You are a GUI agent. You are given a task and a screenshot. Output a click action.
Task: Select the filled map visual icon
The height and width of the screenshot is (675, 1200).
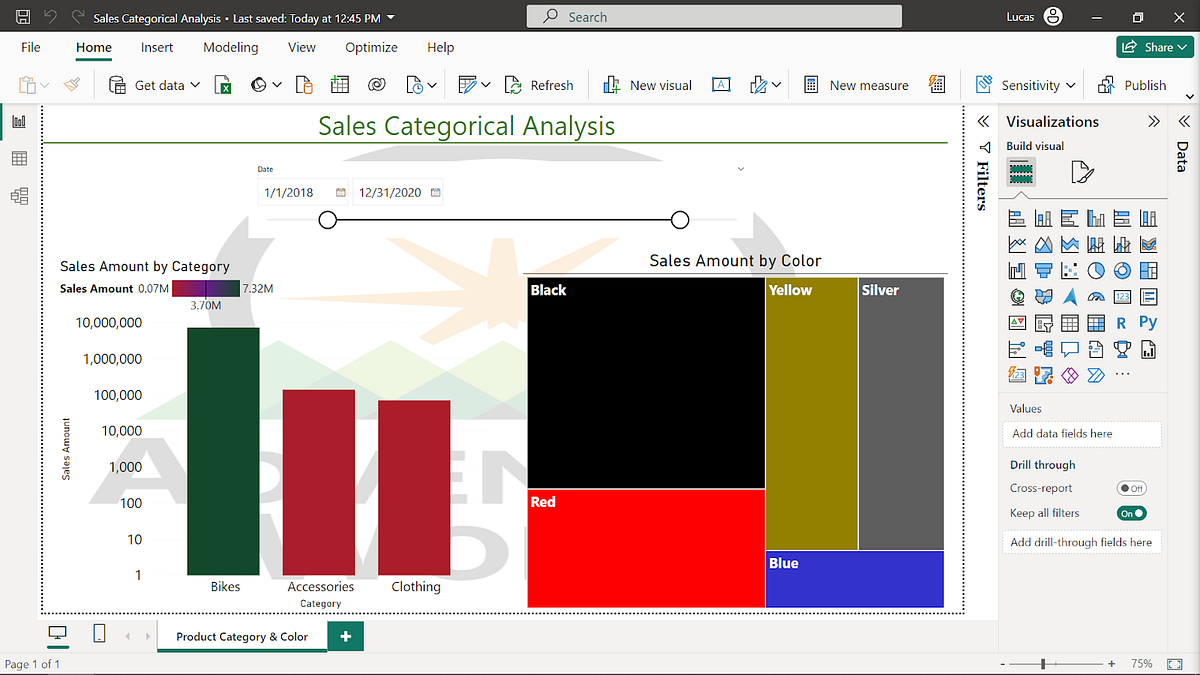[1043, 296]
